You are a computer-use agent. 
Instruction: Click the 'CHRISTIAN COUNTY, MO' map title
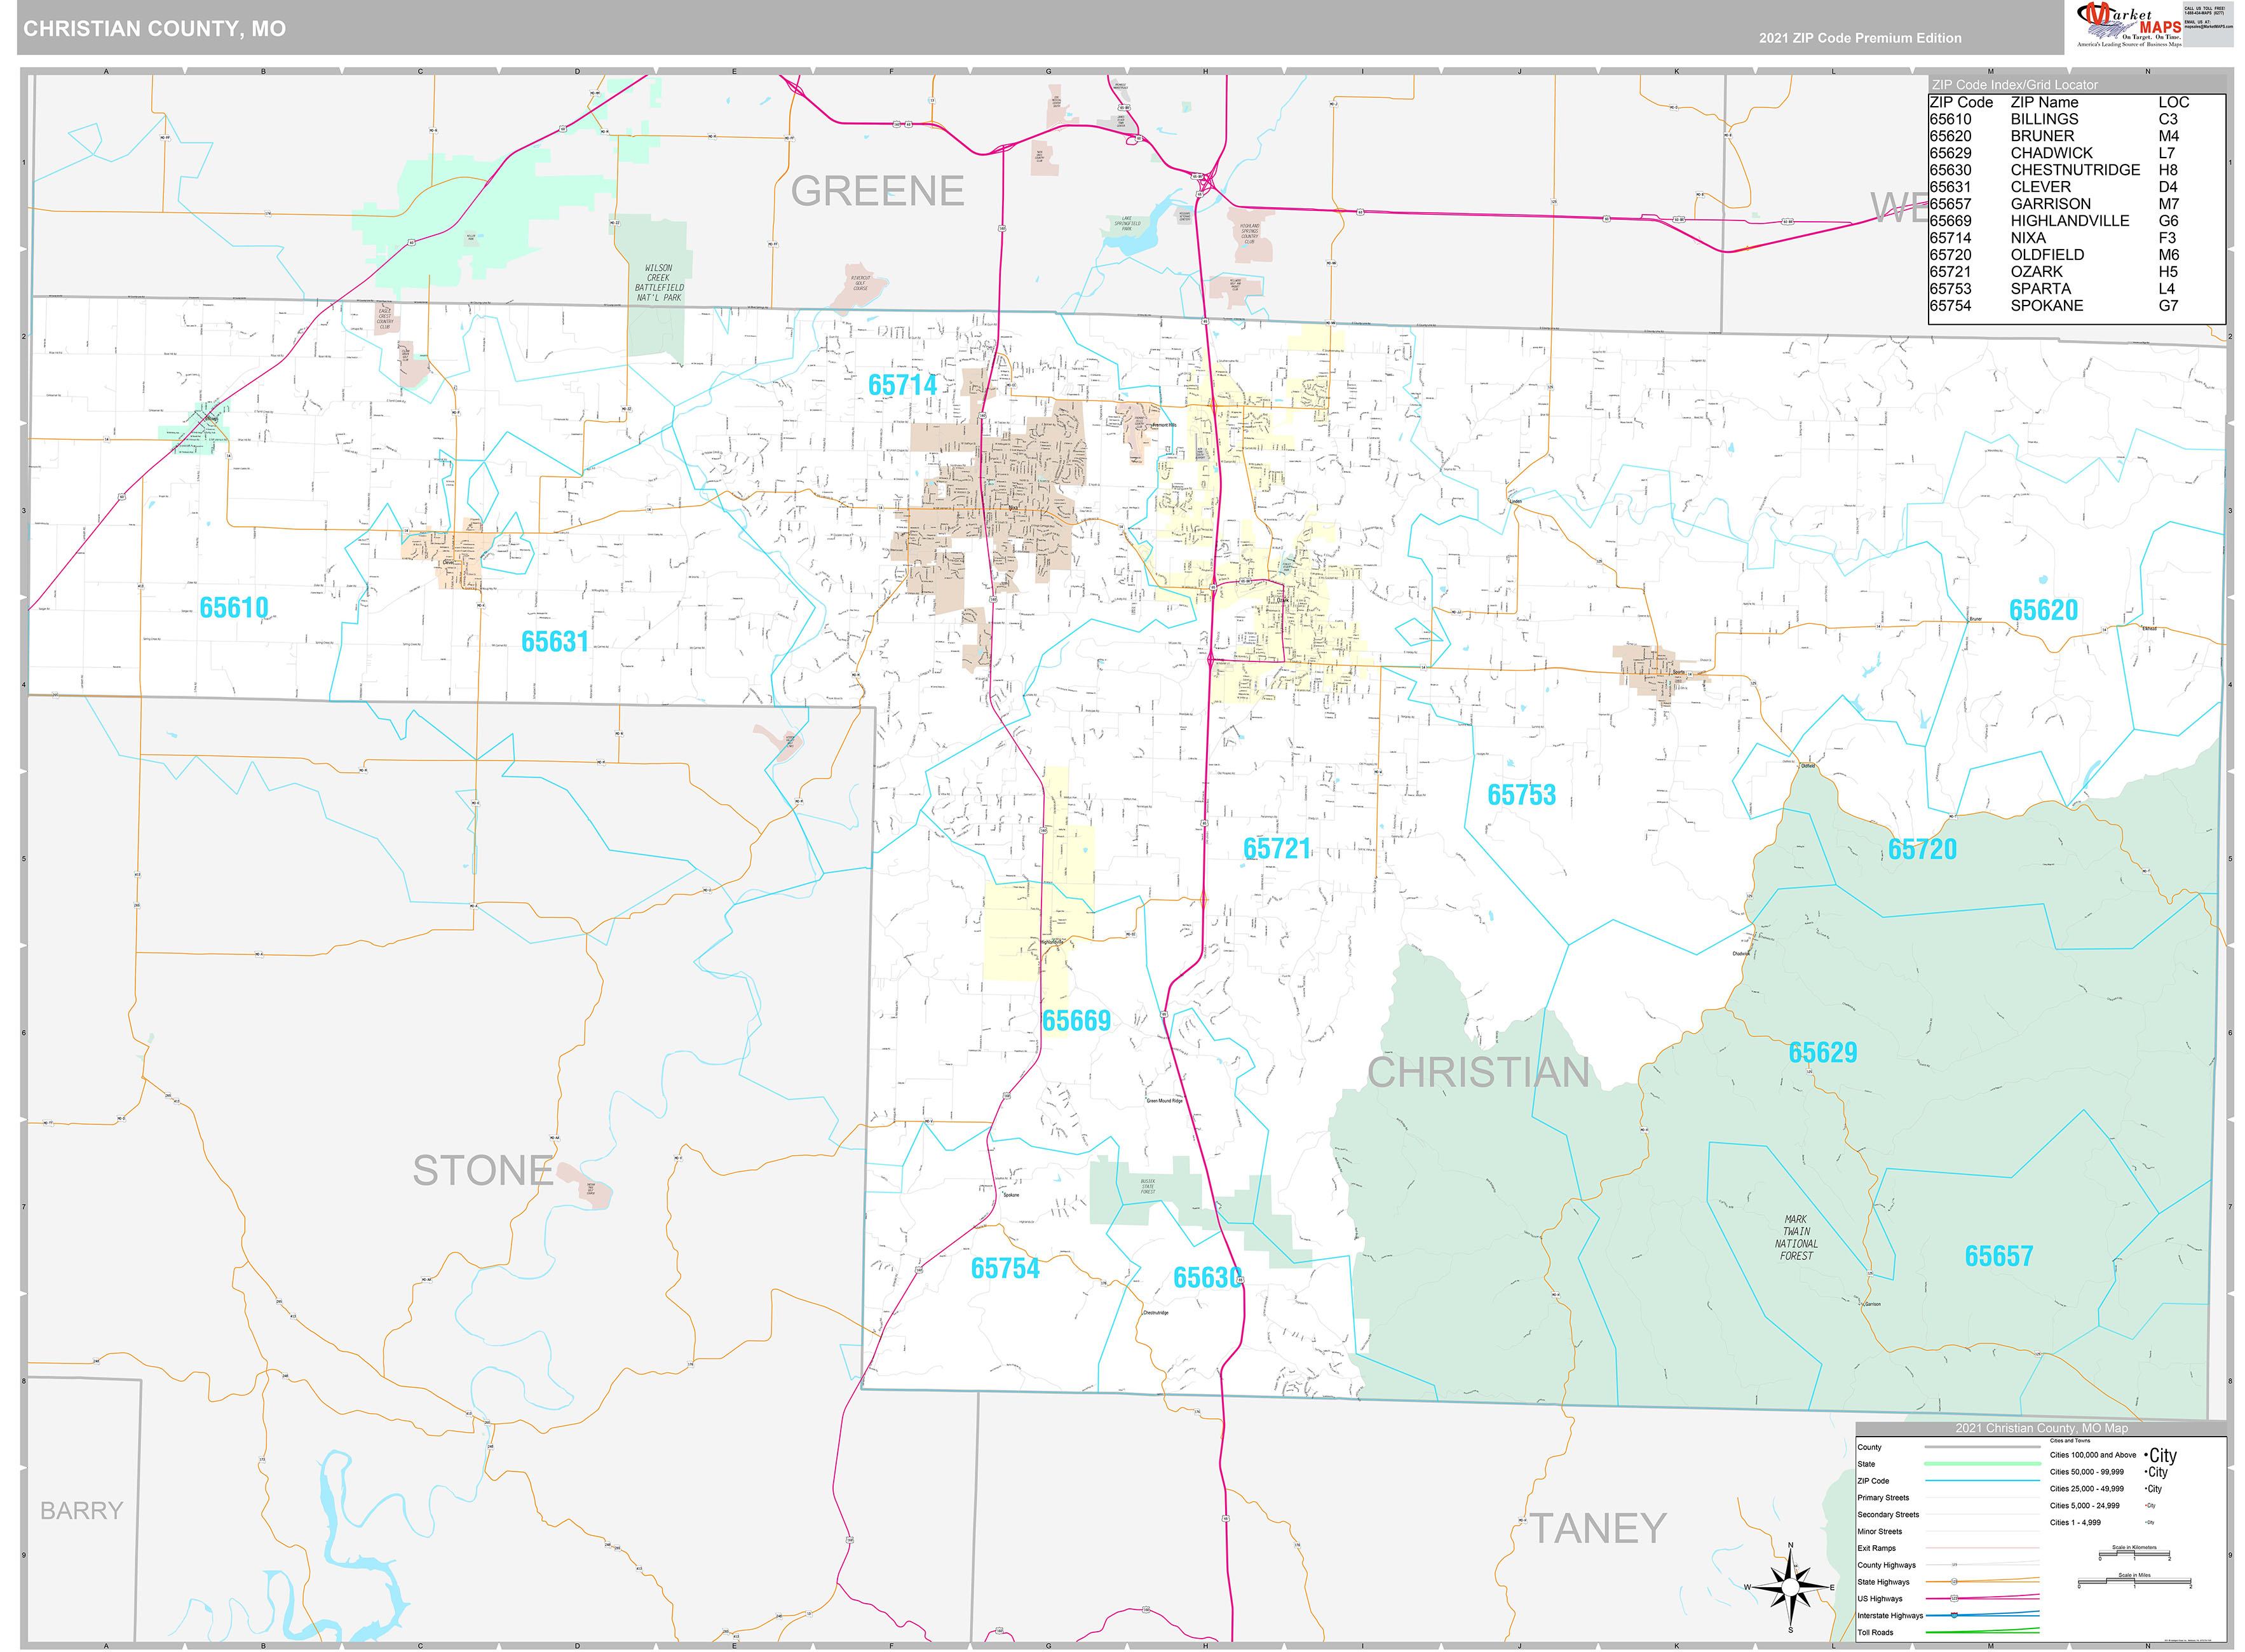[x=155, y=29]
